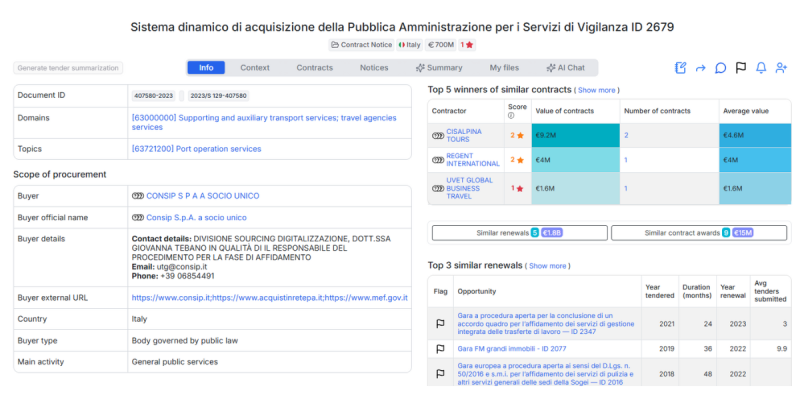
Task: Flag this tender via toolbar flag icon
Action: click(x=741, y=68)
